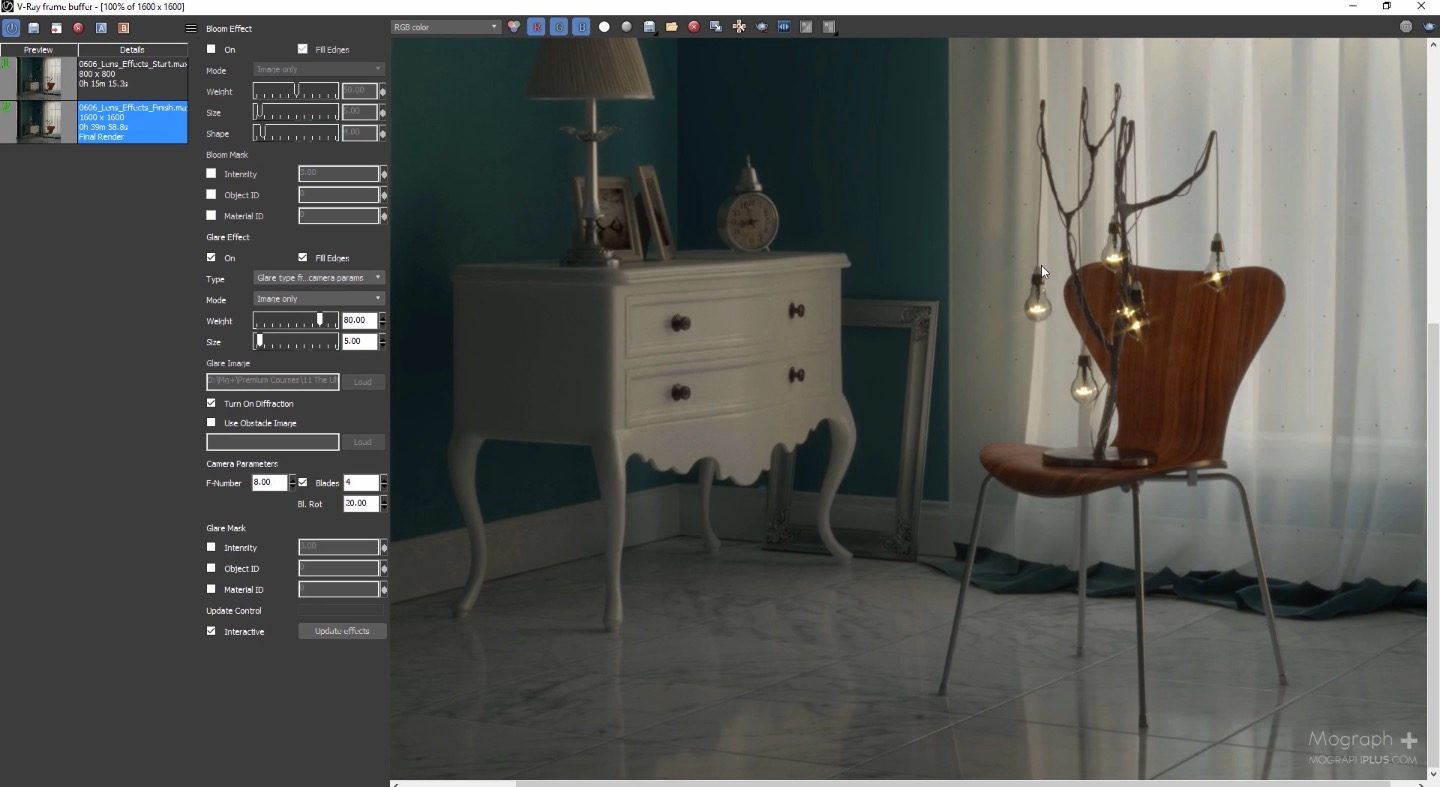Toggle Glare Effect Fill Edges checkbox
1440x787 pixels.
[303, 258]
